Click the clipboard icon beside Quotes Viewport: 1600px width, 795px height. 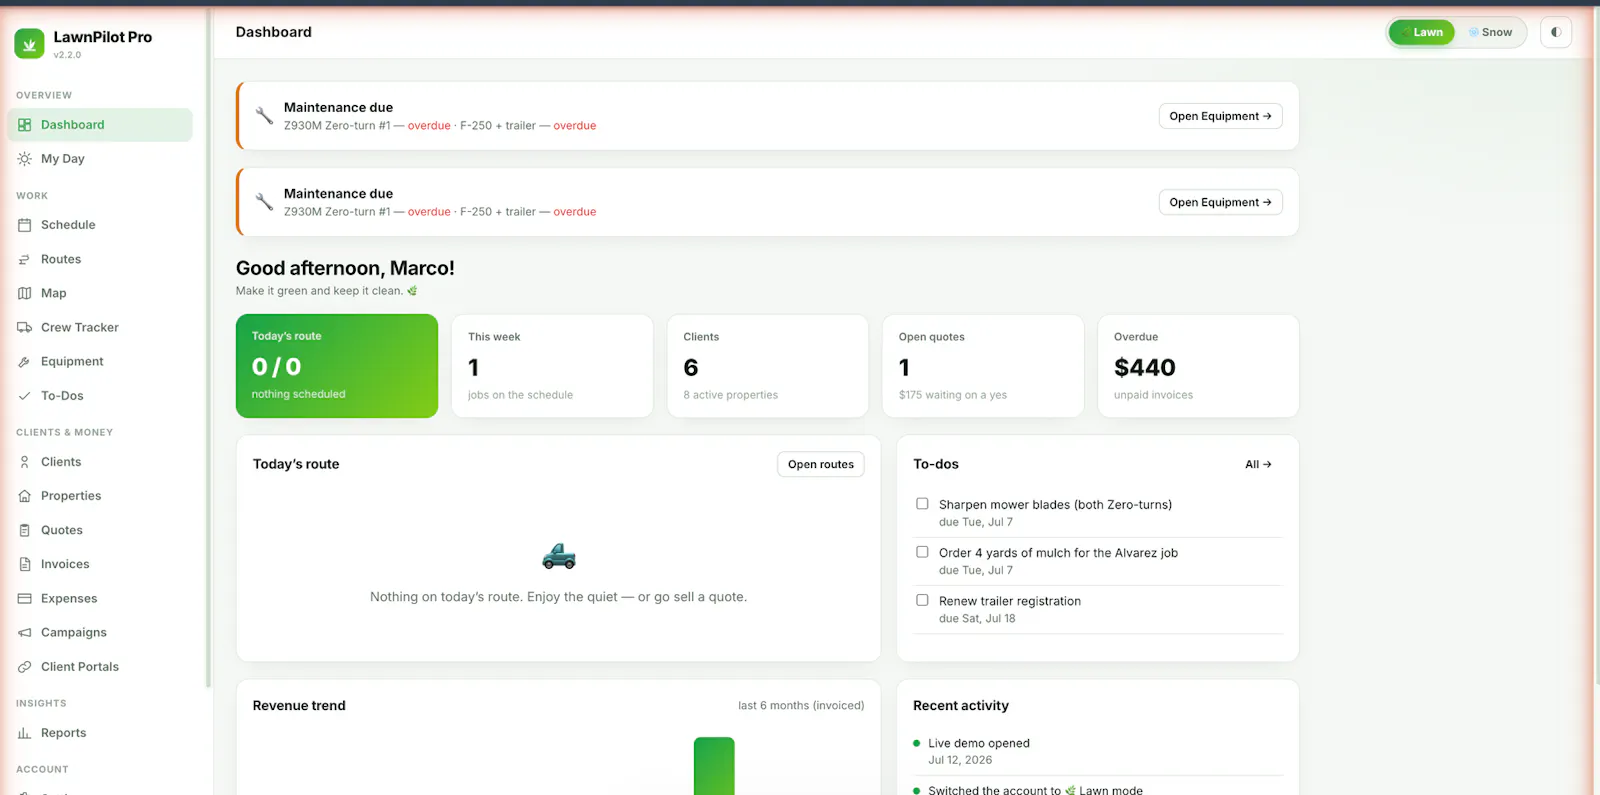pyautogui.click(x=25, y=530)
